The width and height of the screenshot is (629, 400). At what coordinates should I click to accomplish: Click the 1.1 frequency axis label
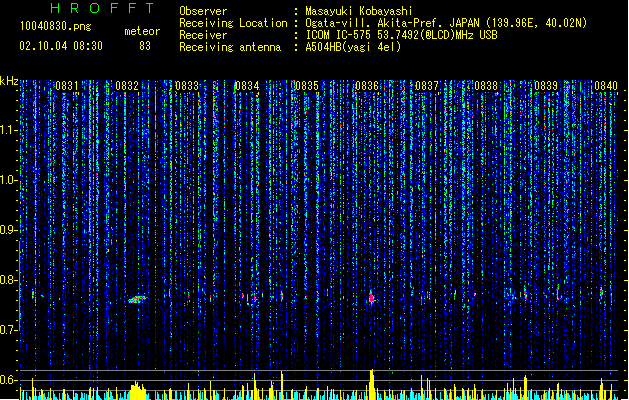tap(9, 130)
